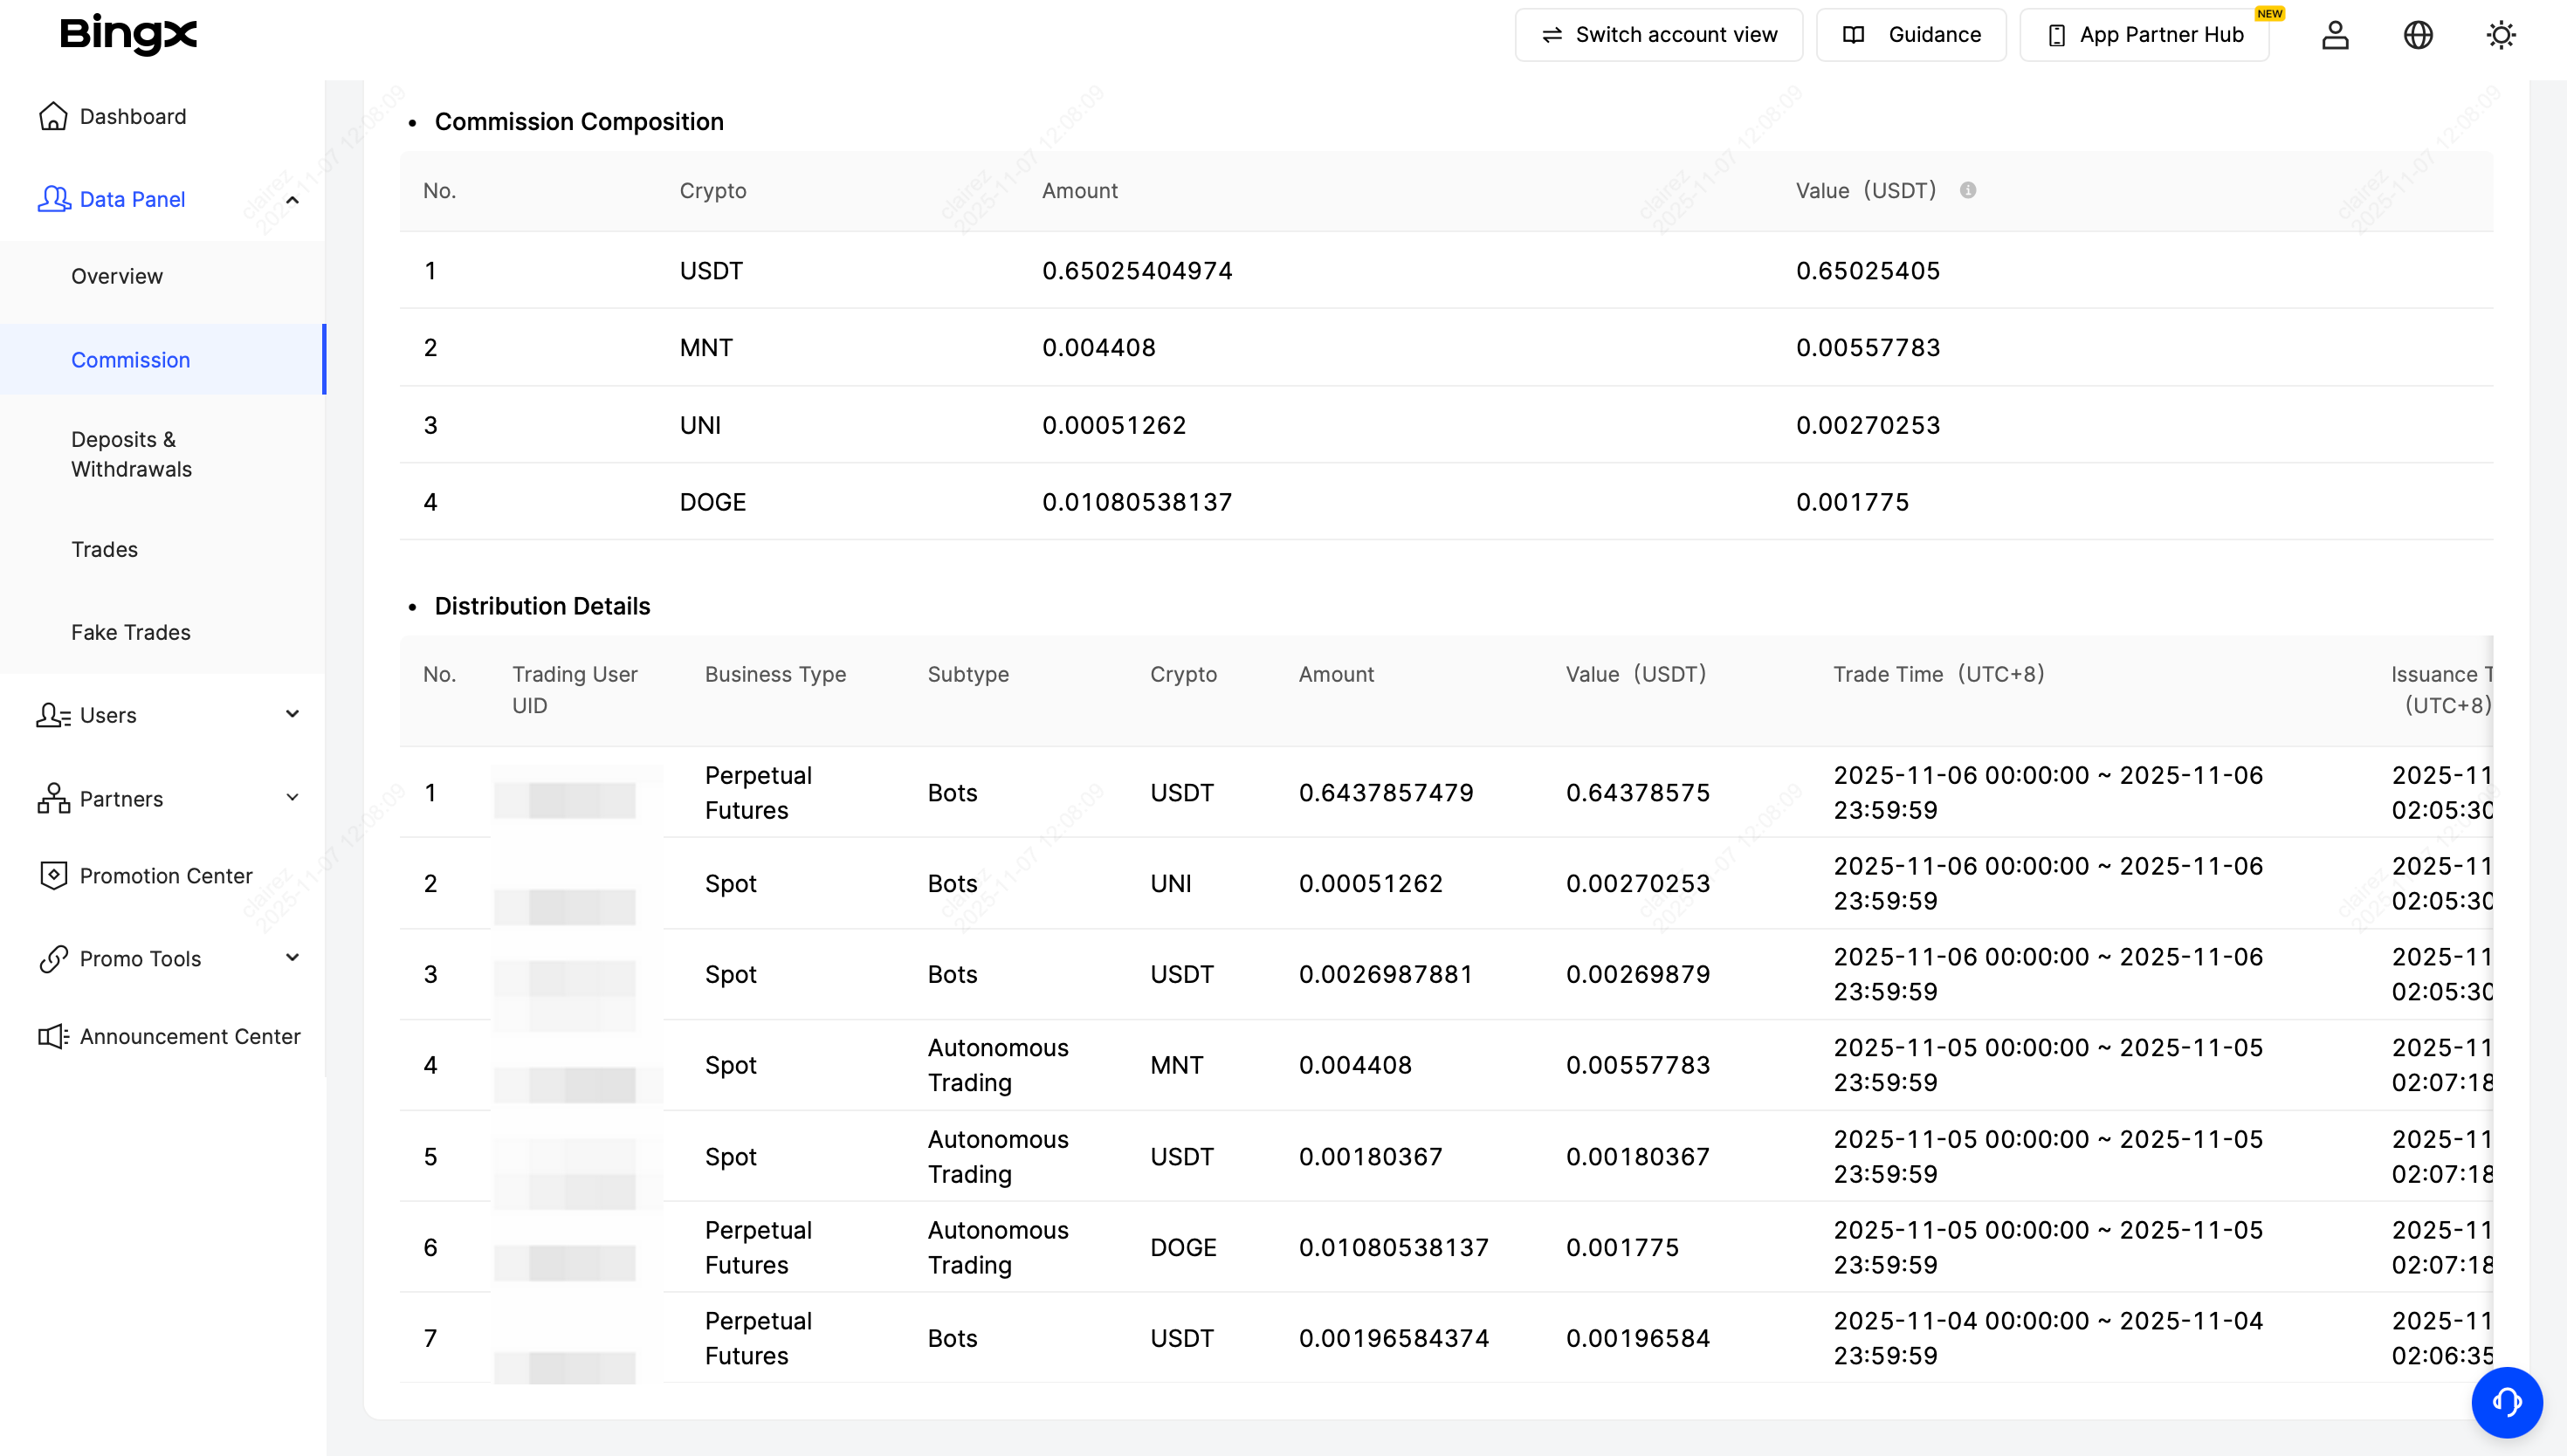Click Switch account view button
This screenshot has width=2567, height=1456.
(1658, 35)
